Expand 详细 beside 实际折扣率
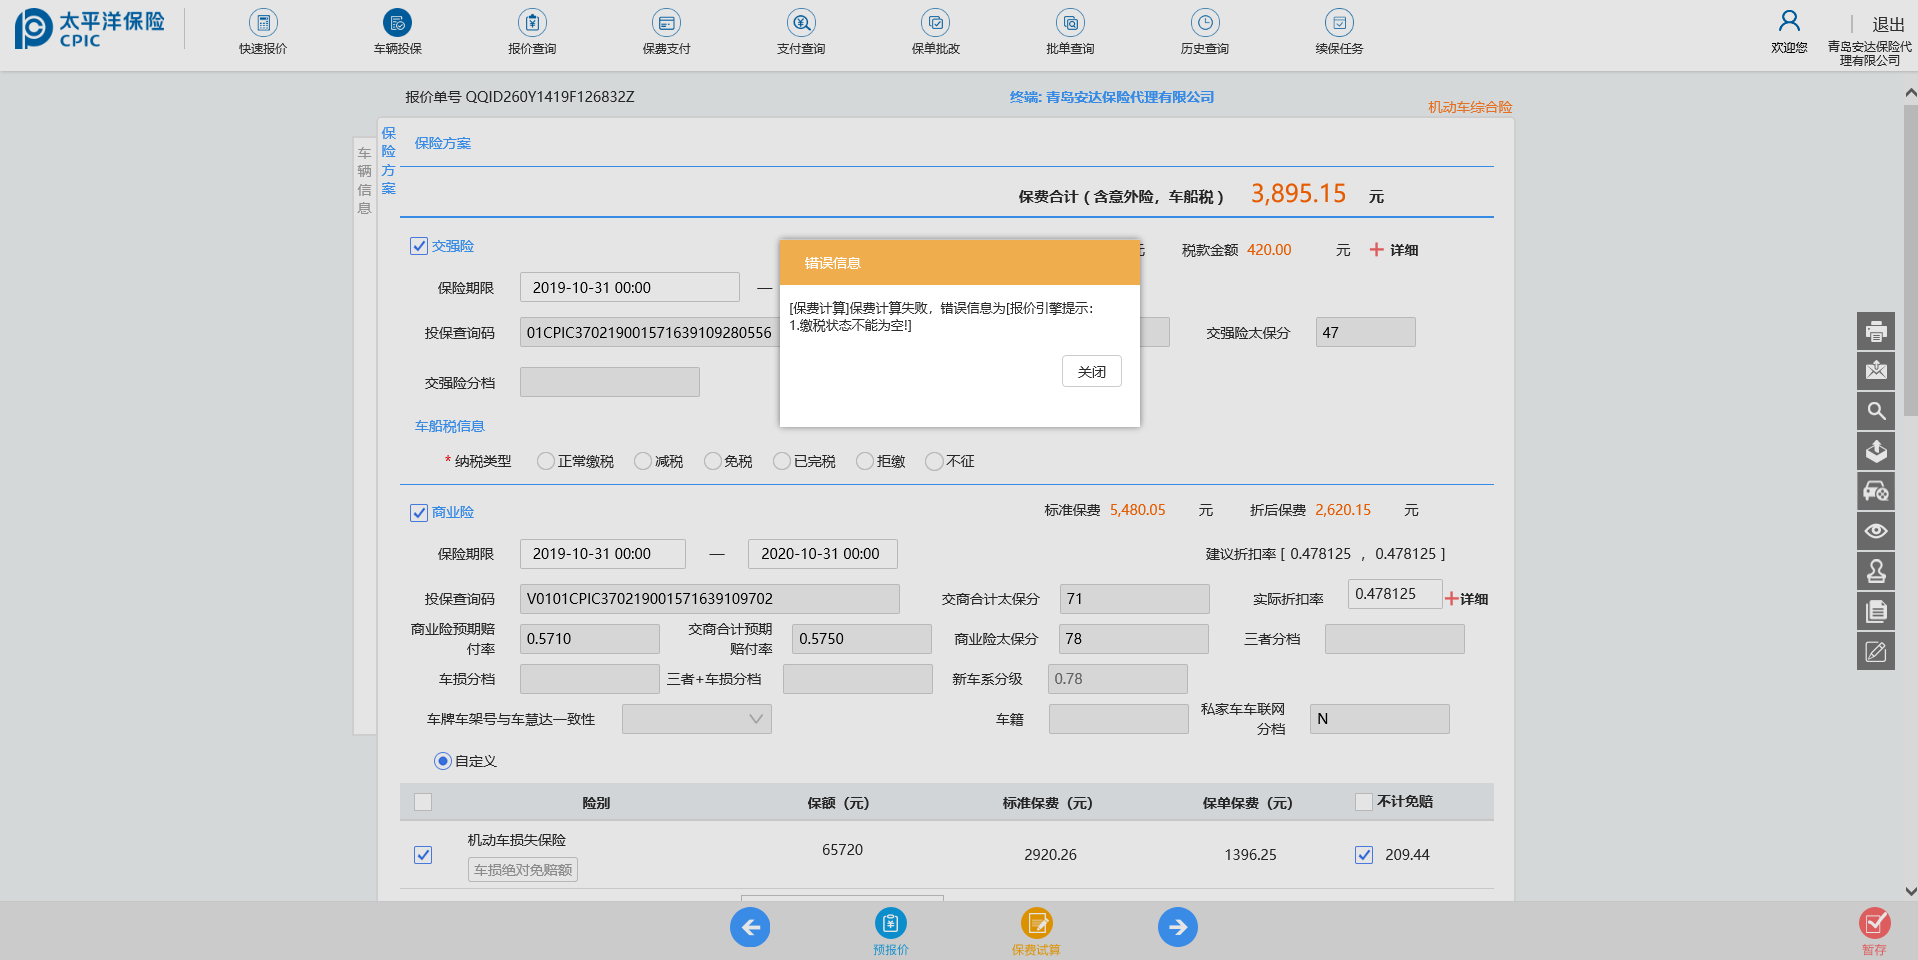 1466,599
